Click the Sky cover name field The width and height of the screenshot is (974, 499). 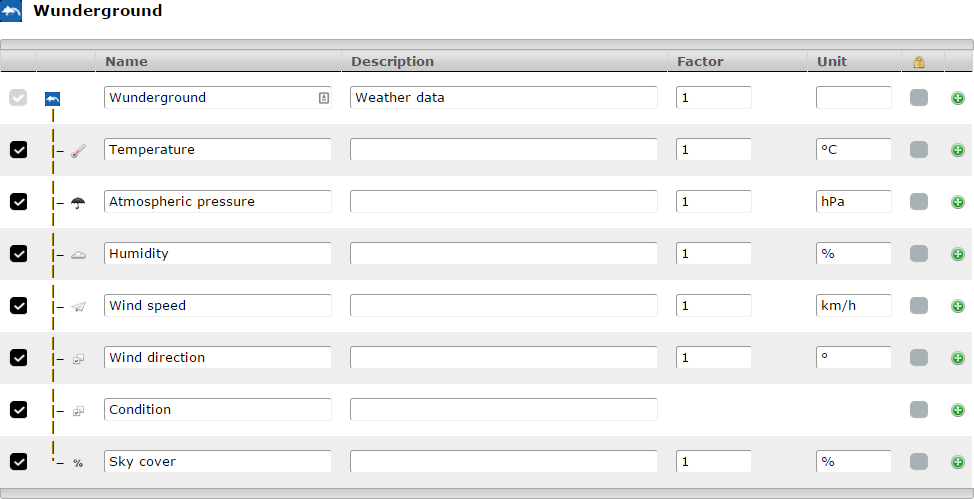click(217, 462)
